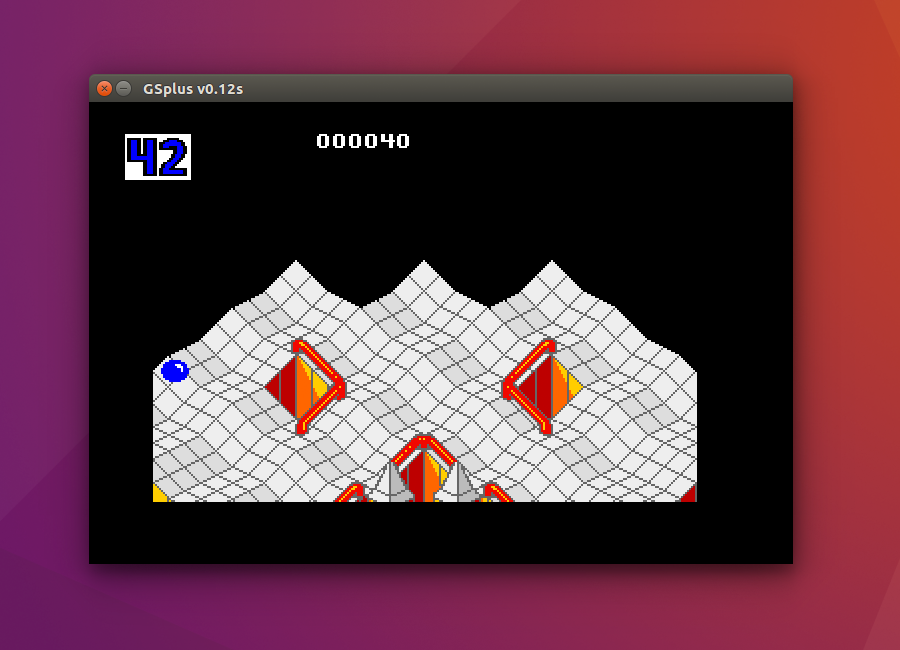Click the 42 countdown timer box
900x650 pixels.
pos(158,157)
